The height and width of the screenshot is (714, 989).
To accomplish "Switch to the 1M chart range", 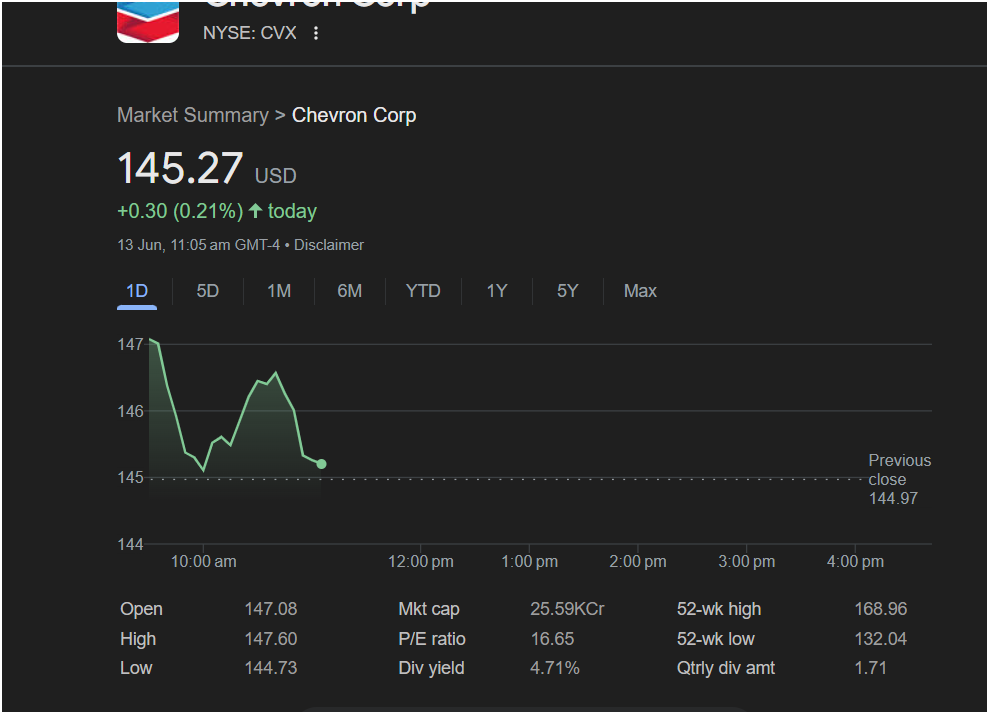I will 279,291.
